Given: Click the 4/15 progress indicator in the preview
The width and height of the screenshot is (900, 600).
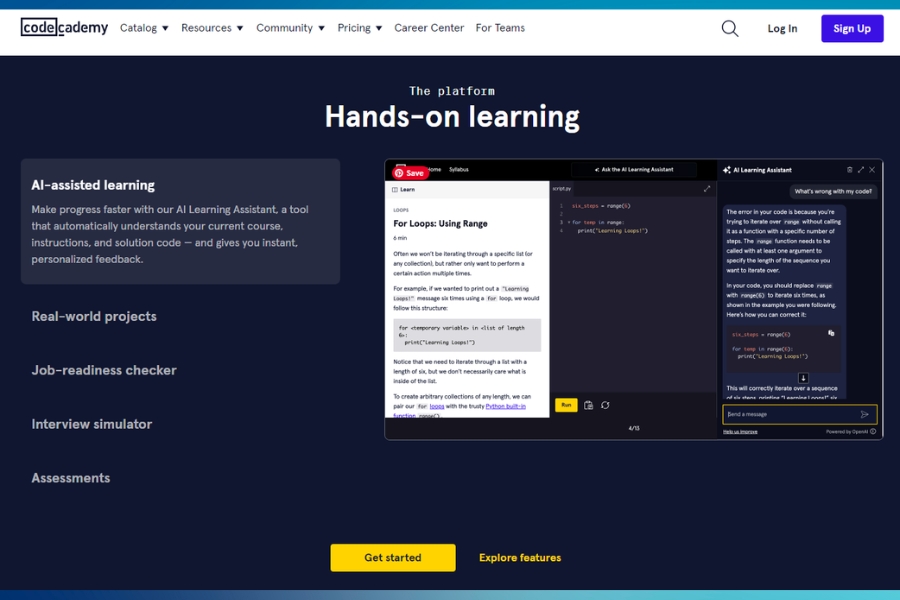Looking at the screenshot, I should (x=634, y=428).
